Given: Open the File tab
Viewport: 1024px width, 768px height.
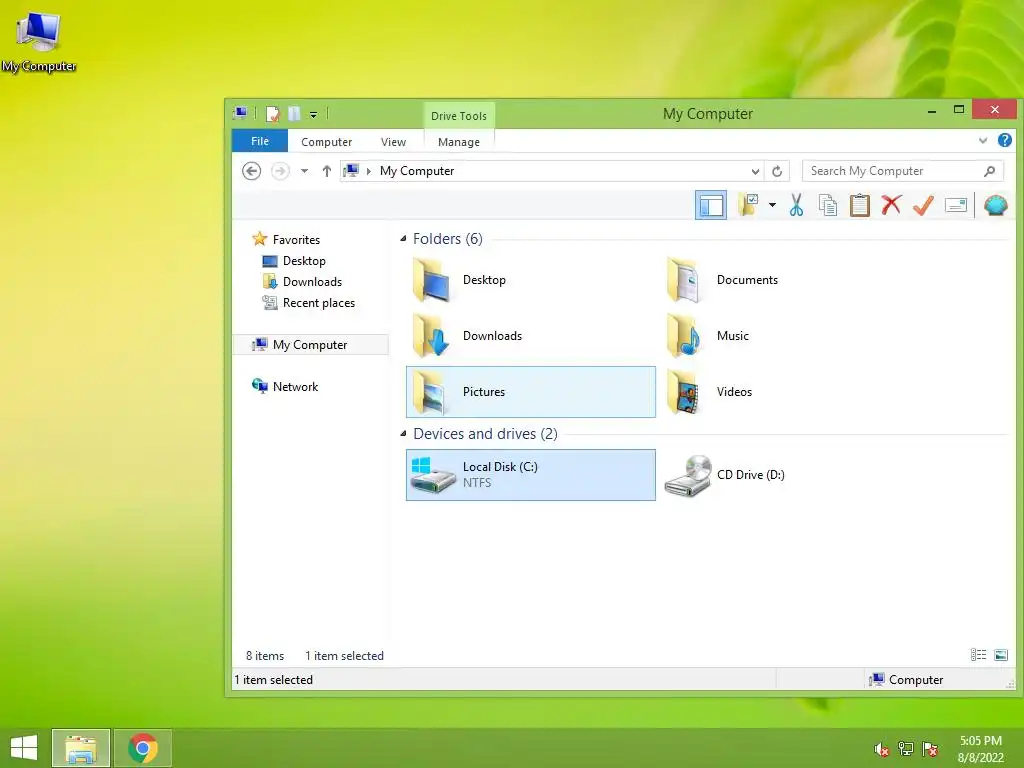Looking at the screenshot, I should pyautogui.click(x=260, y=141).
